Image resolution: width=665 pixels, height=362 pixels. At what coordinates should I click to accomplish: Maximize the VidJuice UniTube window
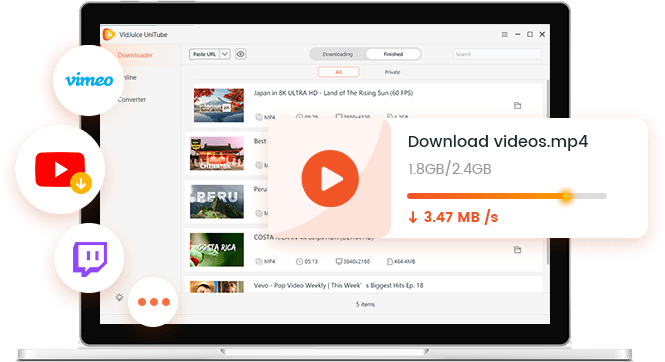tap(530, 34)
